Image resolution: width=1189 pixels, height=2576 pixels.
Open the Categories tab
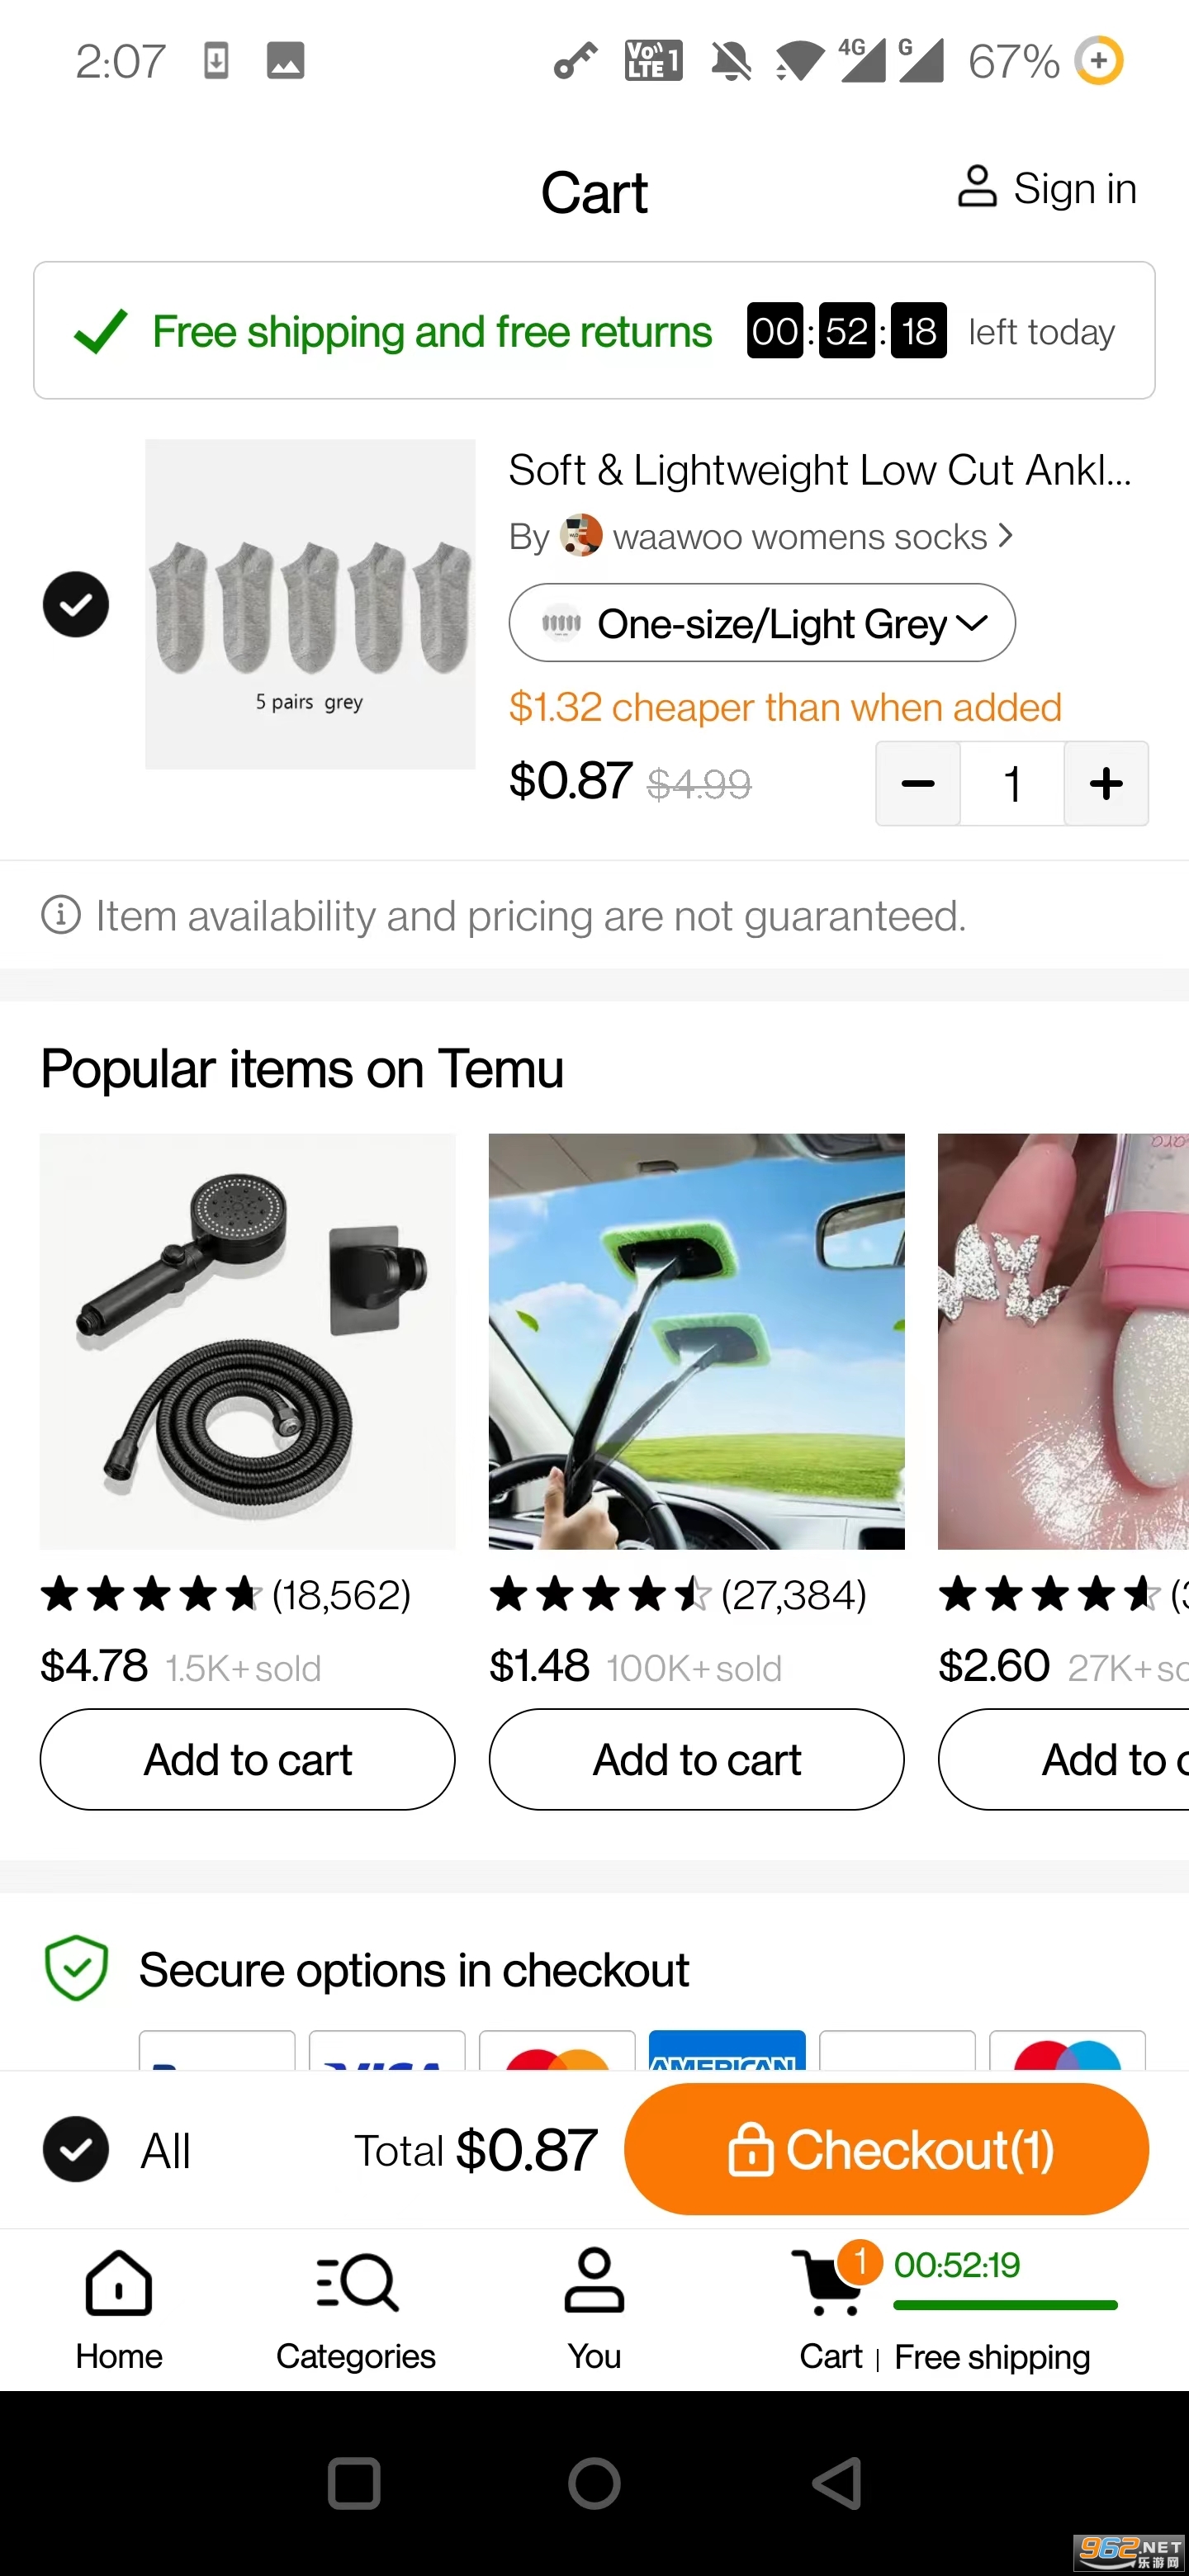(356, 2308)
